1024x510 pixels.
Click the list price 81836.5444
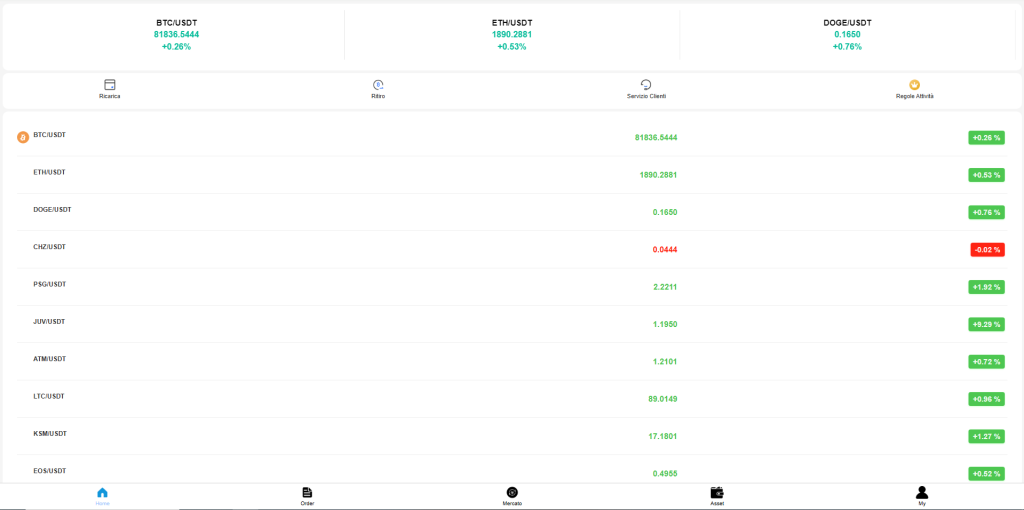coord(656,138)
